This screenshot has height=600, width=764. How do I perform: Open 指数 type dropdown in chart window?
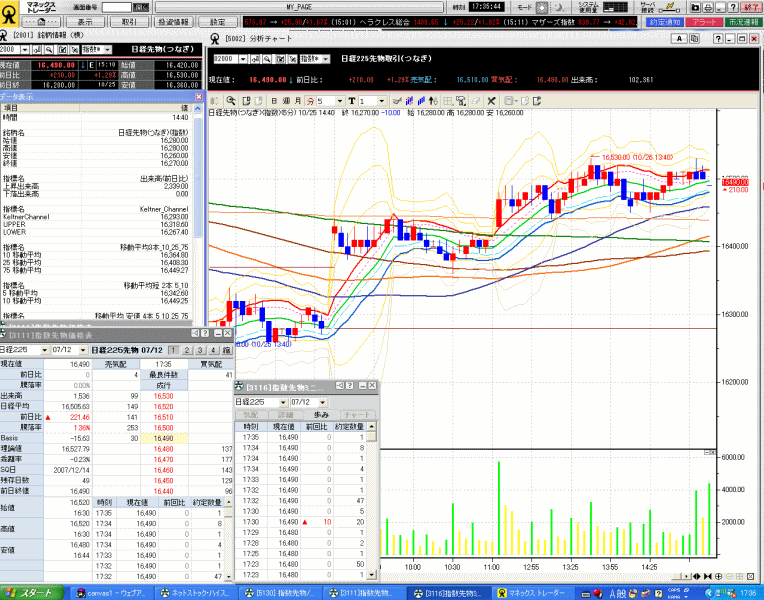pos(325,59)
